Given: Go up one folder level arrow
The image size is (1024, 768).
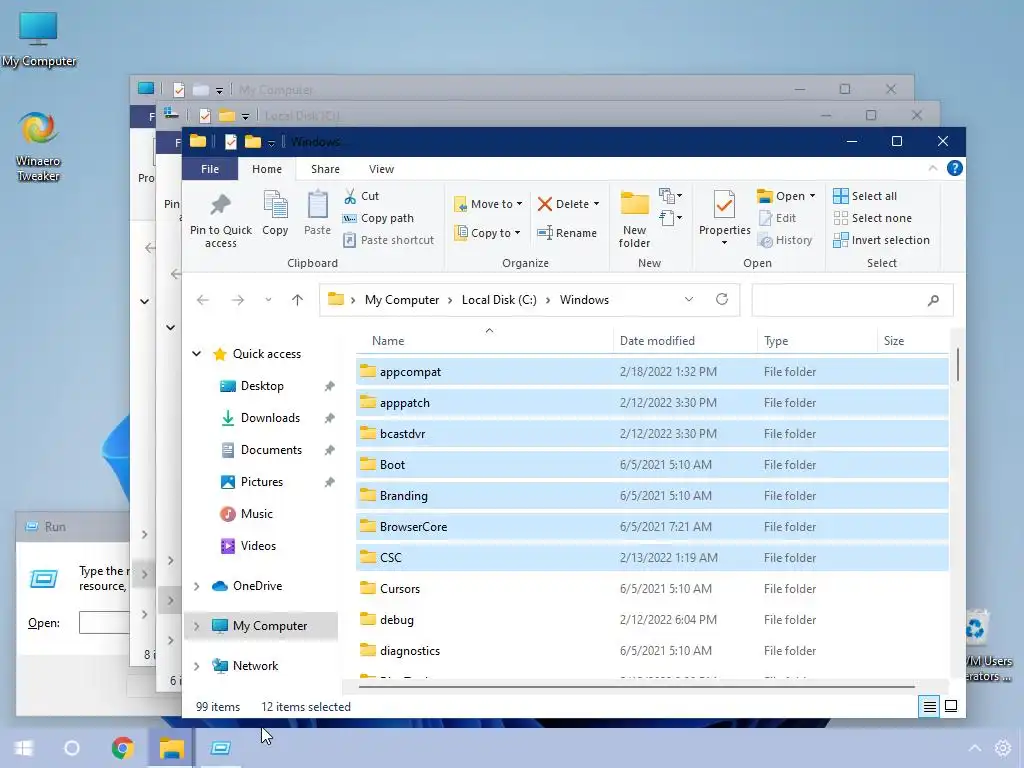Looking at the screenshot, I should (x=297, y=300).
